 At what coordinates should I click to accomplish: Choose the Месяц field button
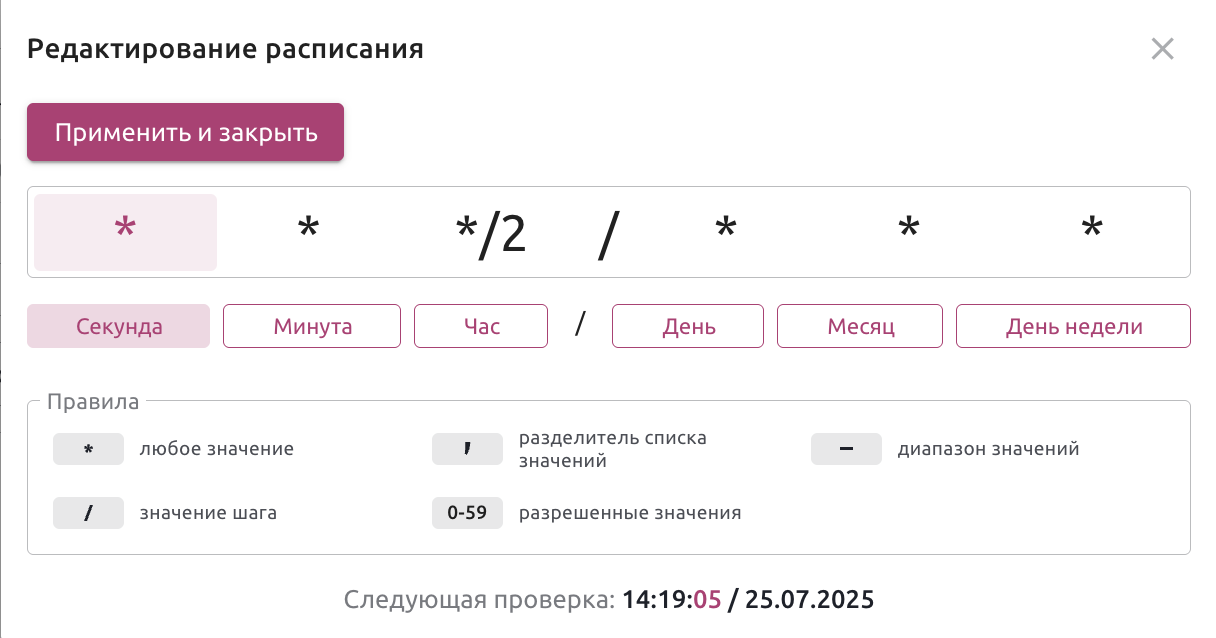[860, 326]
